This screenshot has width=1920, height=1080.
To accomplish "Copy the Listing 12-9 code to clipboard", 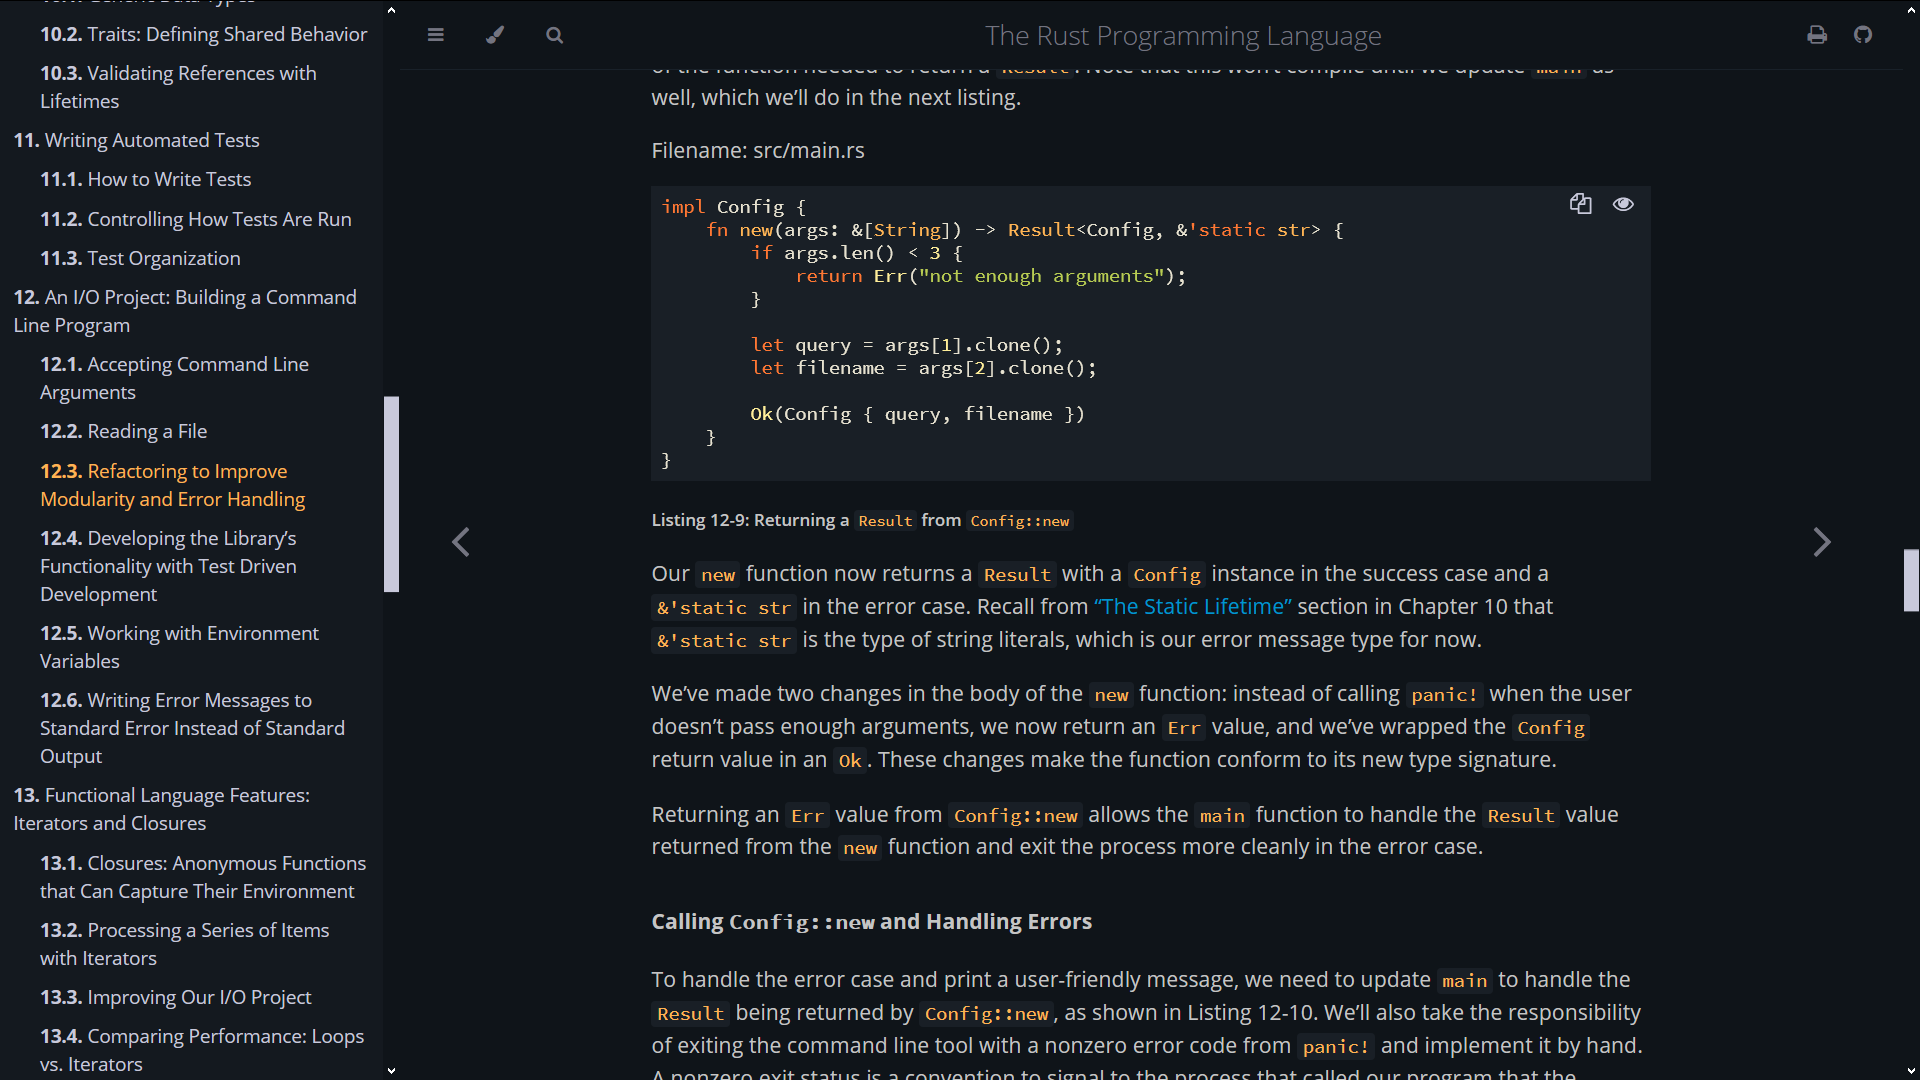I will pos(1580,204).
